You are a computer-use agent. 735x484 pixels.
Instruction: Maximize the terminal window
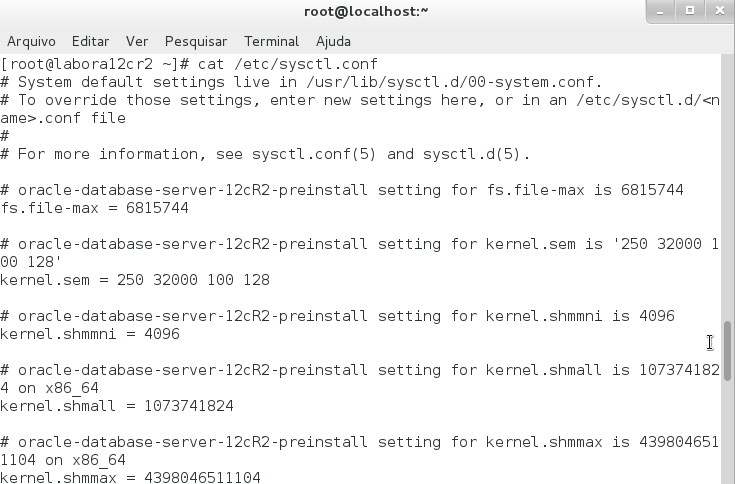(689, 11)
